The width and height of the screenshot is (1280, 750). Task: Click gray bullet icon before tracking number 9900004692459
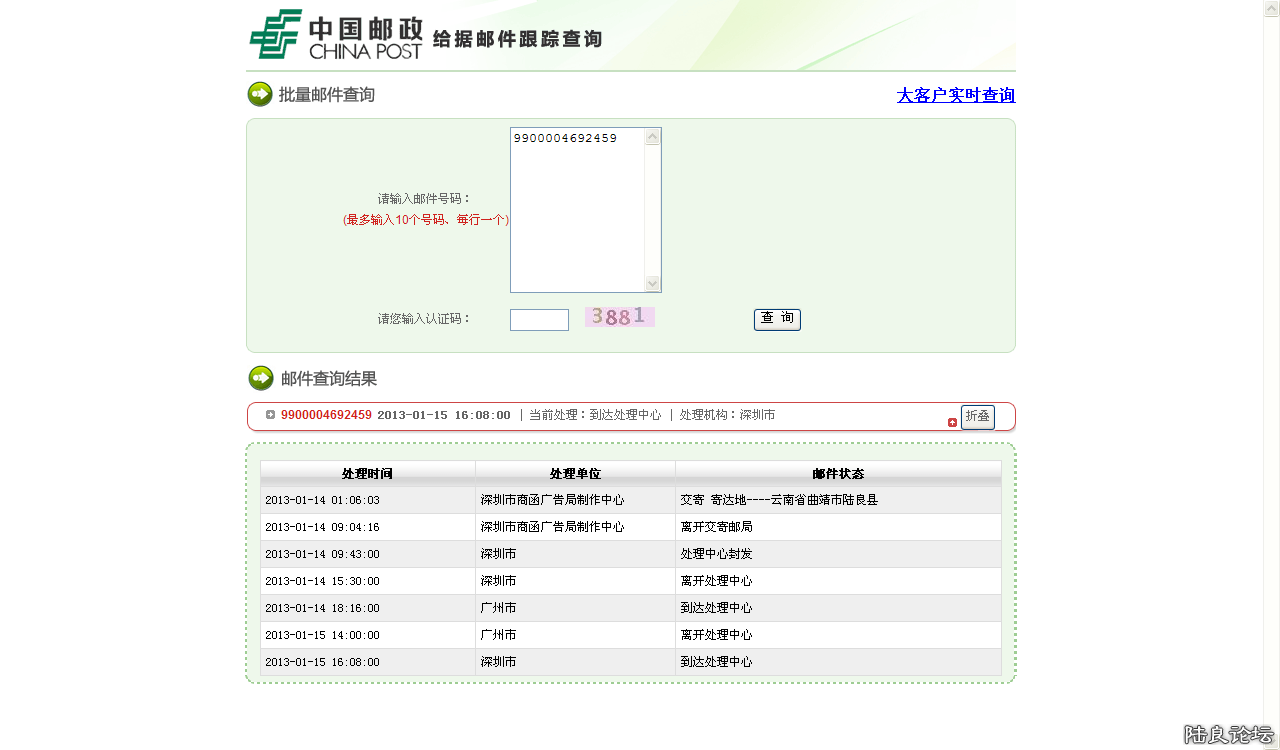(270, 415)
